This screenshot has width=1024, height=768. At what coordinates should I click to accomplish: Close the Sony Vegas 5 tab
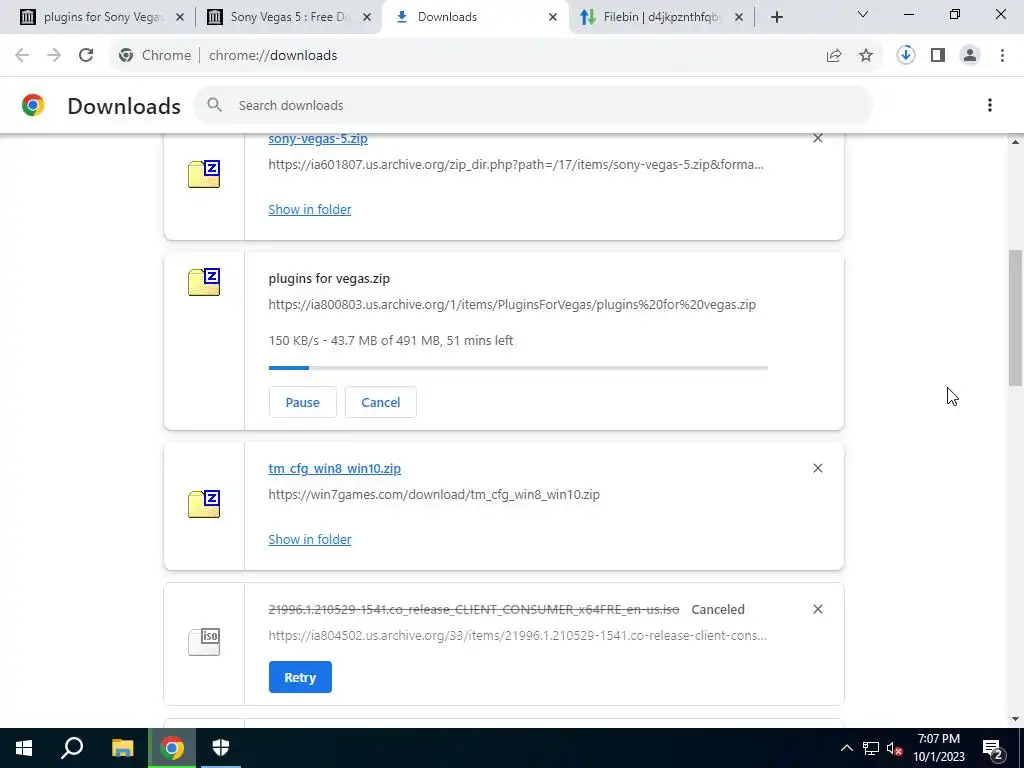tap(367, 17)
